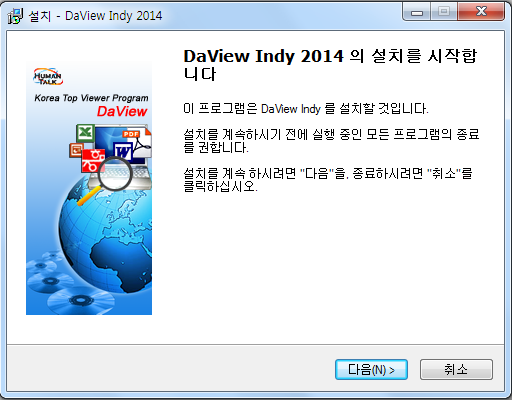
Task: Click the Word W icon in the banner
Action: tap(123, 152)
